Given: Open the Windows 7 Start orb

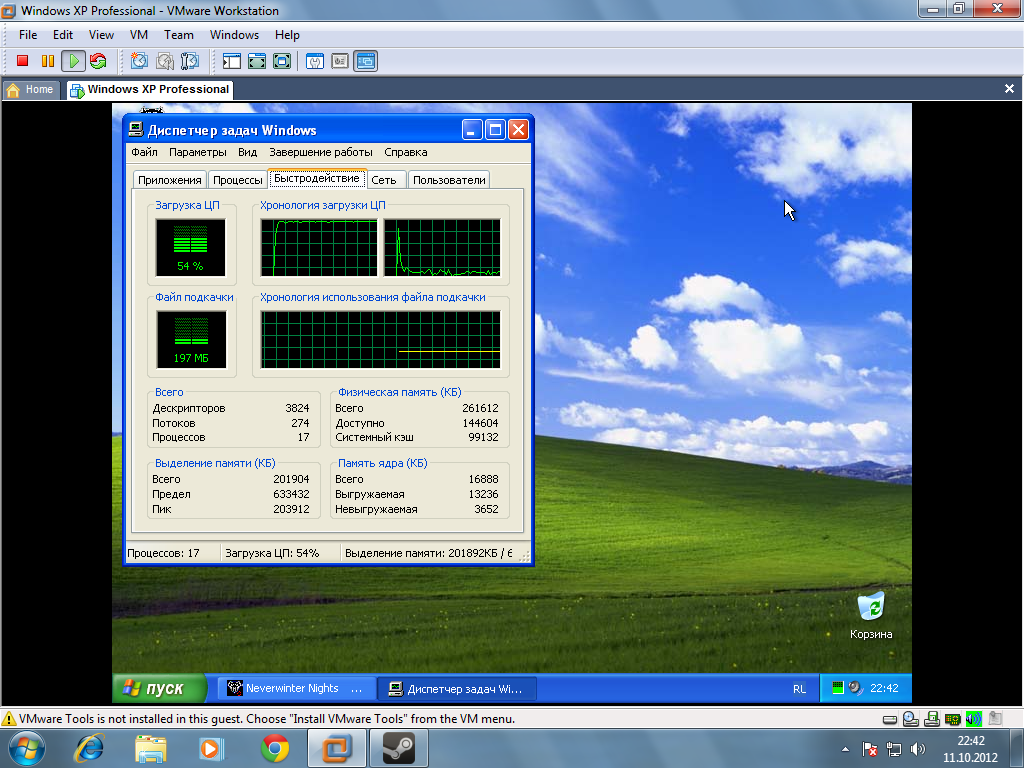Looking at the screenshot, I should pos(27,748).
